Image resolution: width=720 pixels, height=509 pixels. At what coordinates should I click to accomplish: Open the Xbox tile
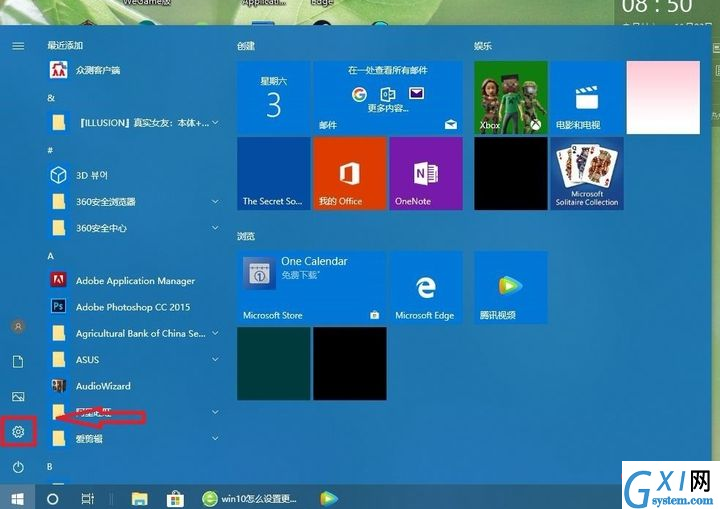tap(511, 97)
